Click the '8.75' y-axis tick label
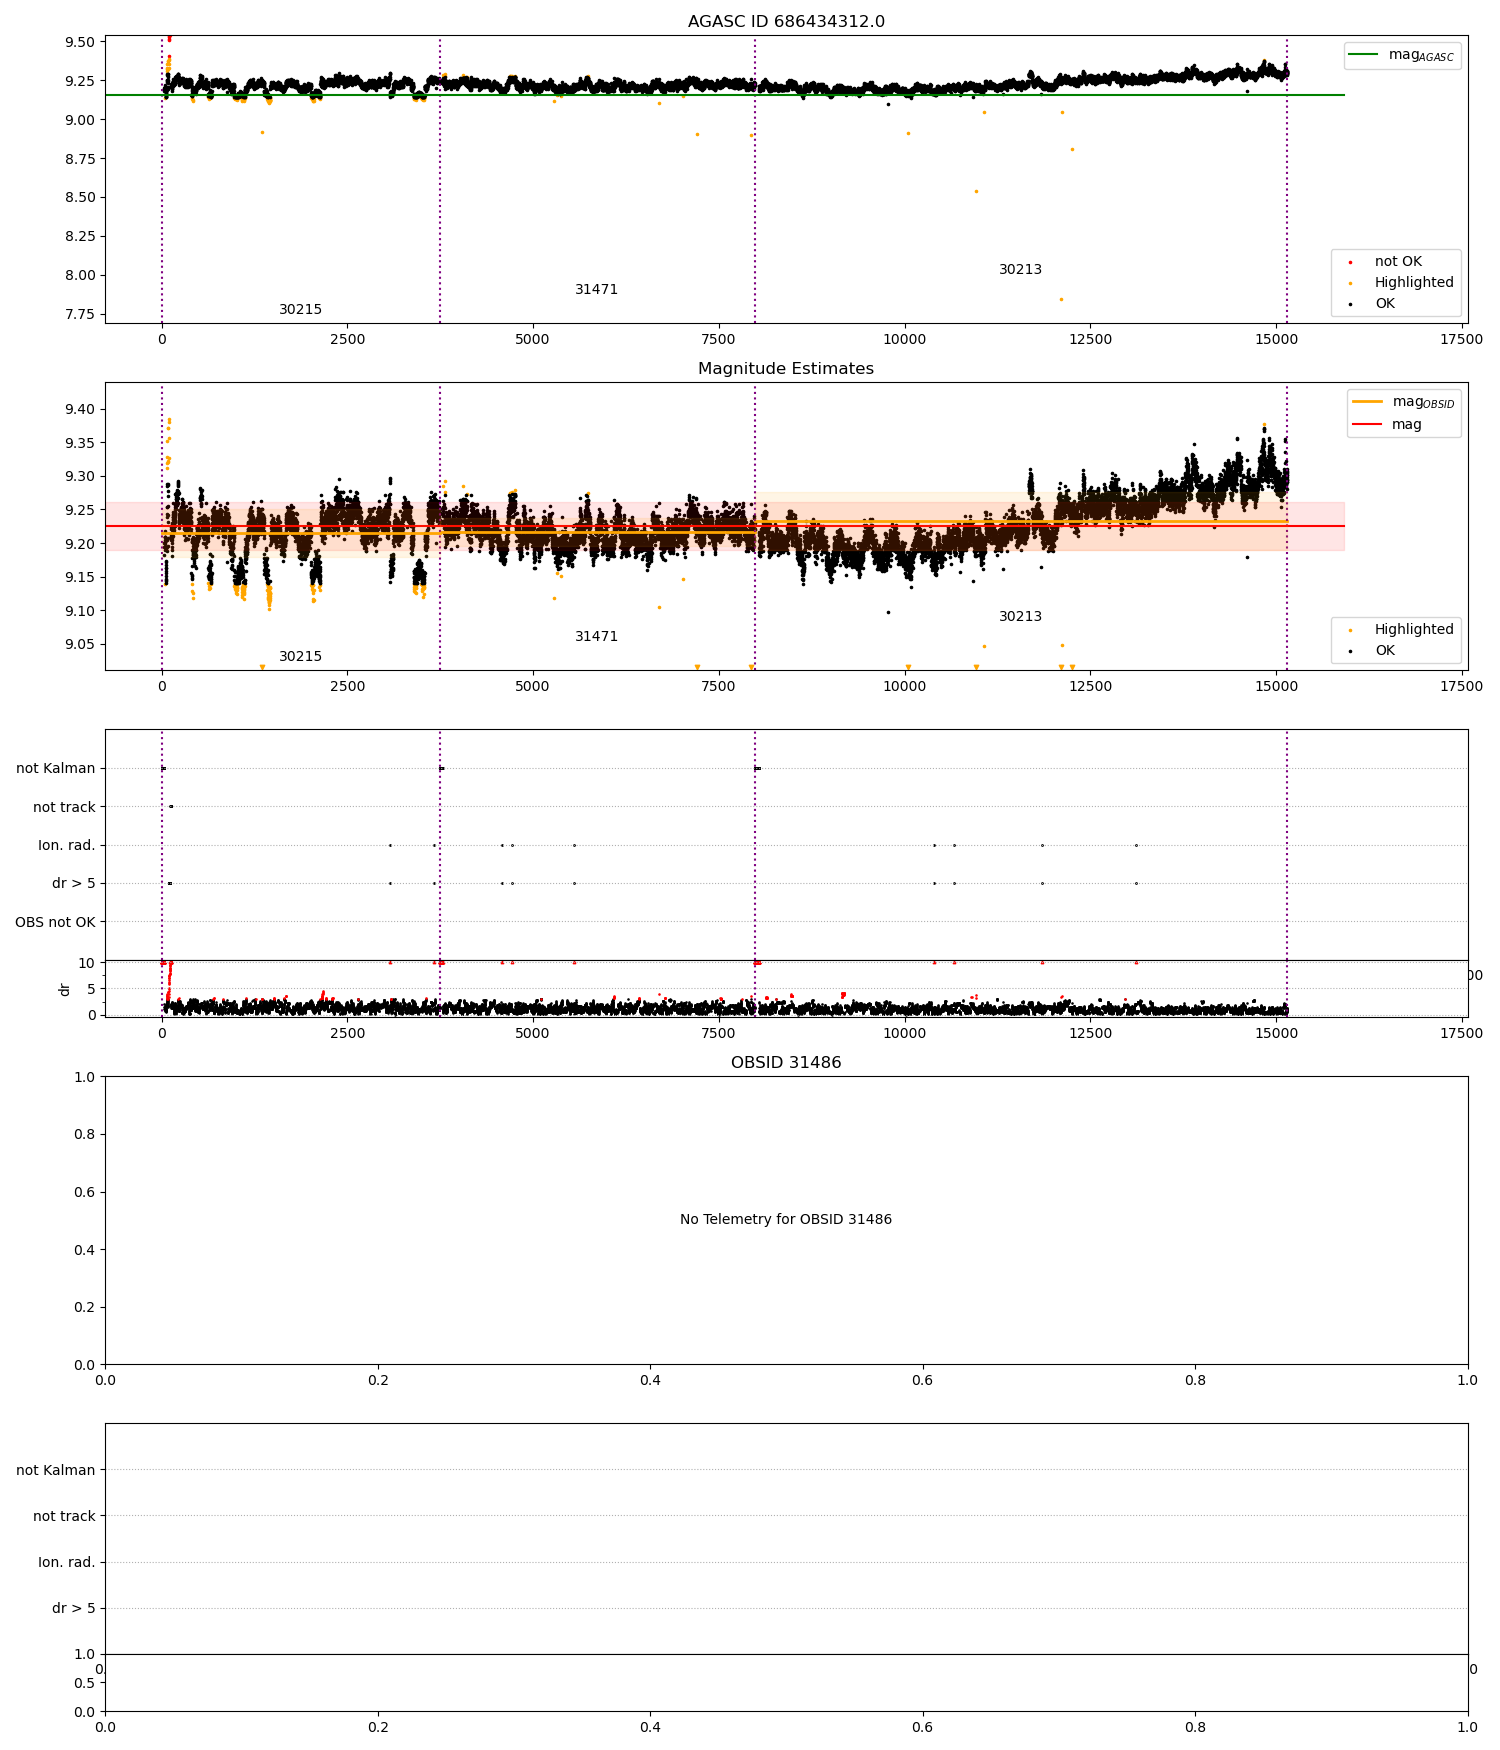 [x=81, y=159]
